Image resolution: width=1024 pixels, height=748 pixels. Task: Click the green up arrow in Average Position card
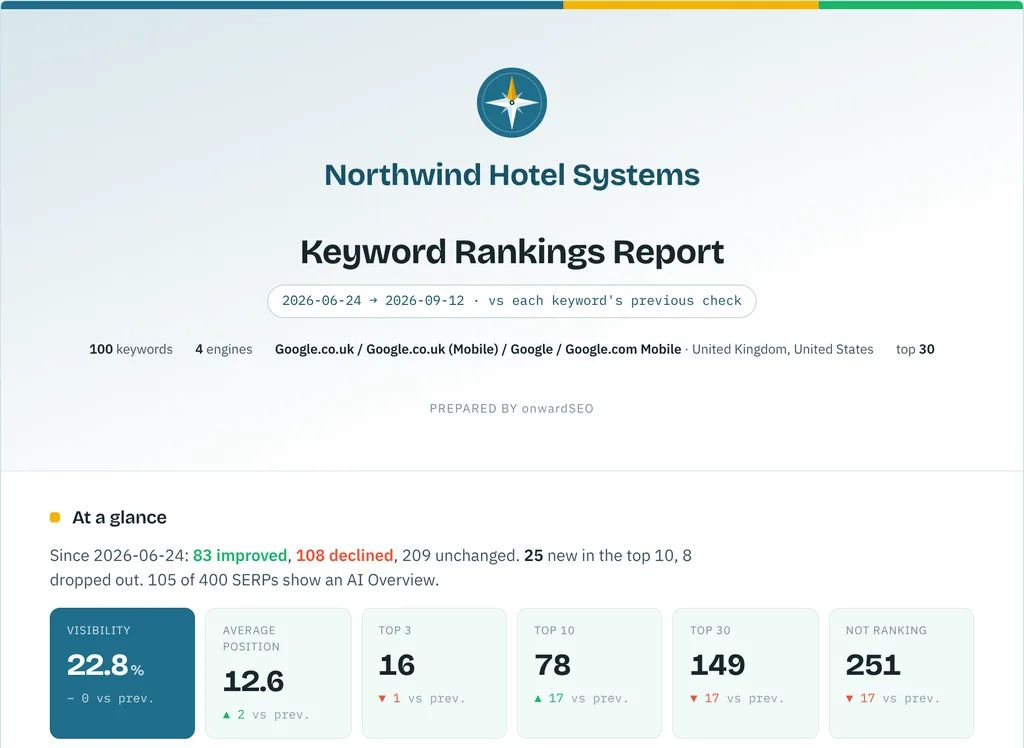point(227,715)
